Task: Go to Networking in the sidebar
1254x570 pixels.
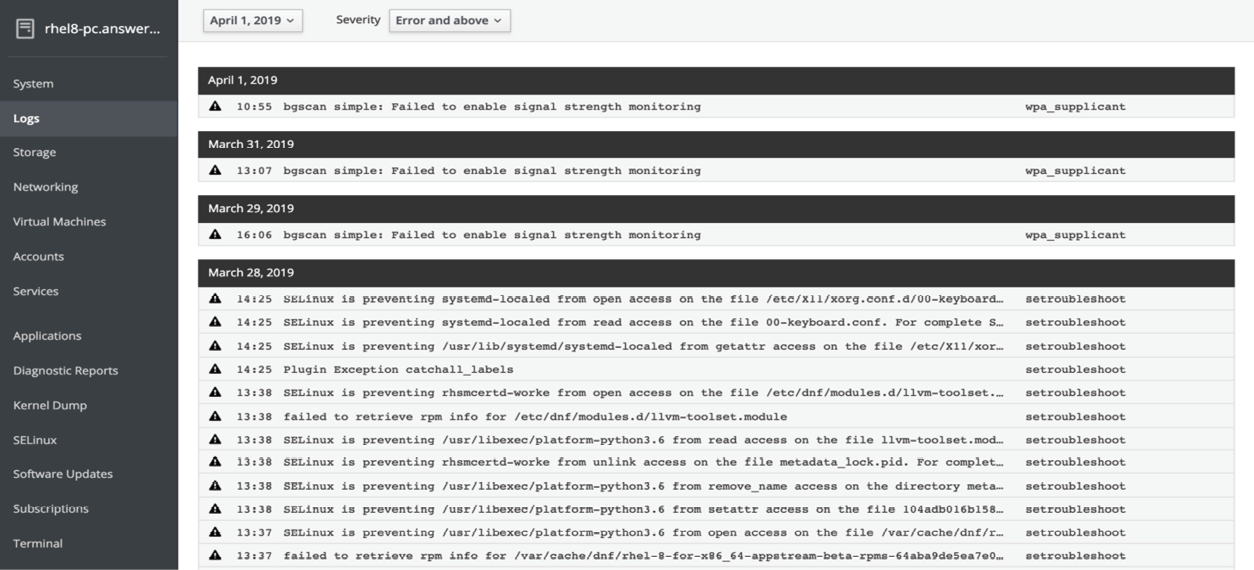Action: pos(45,187)
